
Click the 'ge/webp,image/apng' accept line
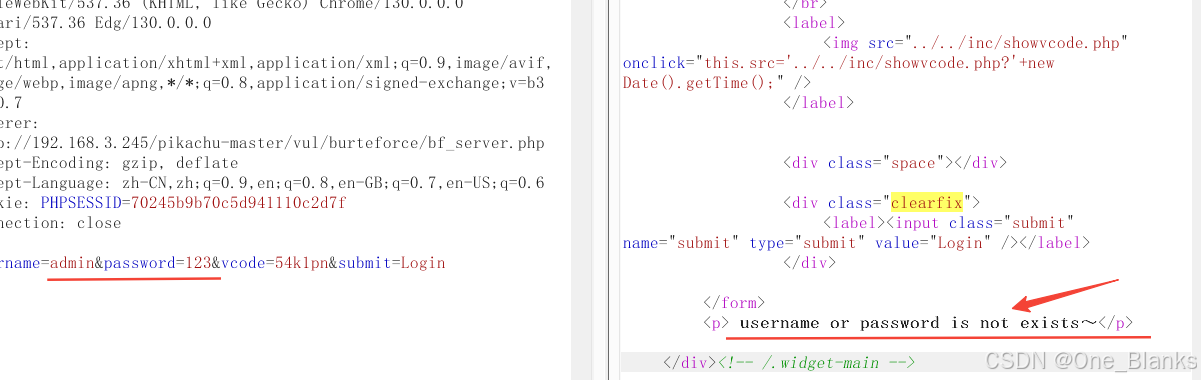[x=272, y=83]
